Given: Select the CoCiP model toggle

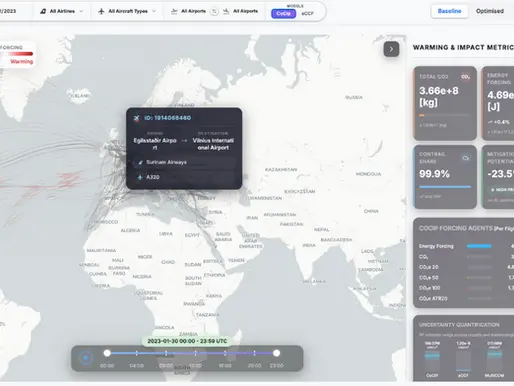Looking at the screenshot, I should point(283,13).
